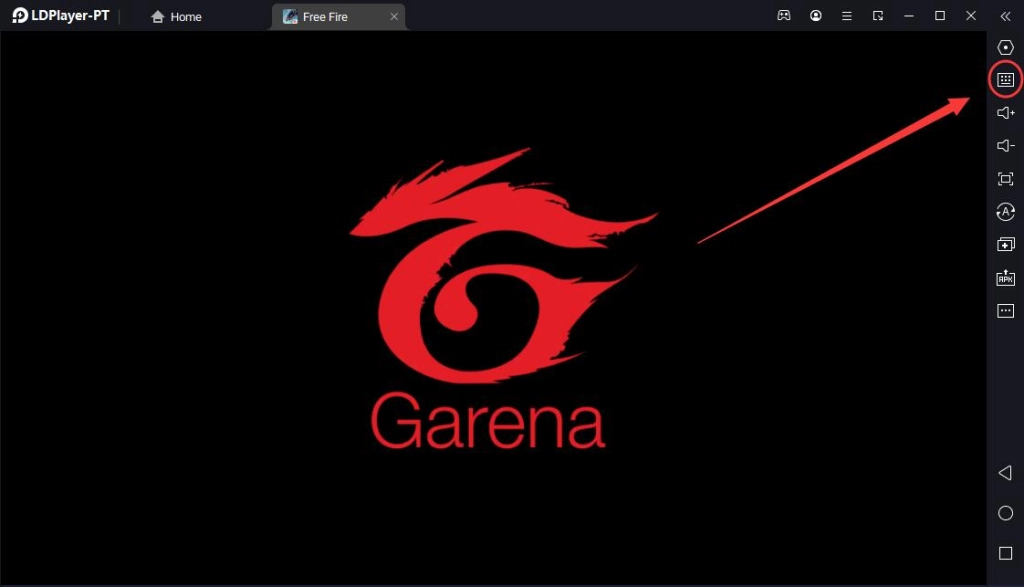This screenshot has height=587, width=1024.
Task: Increase volume with speaker plus icon
Action: click(1005, 113)
